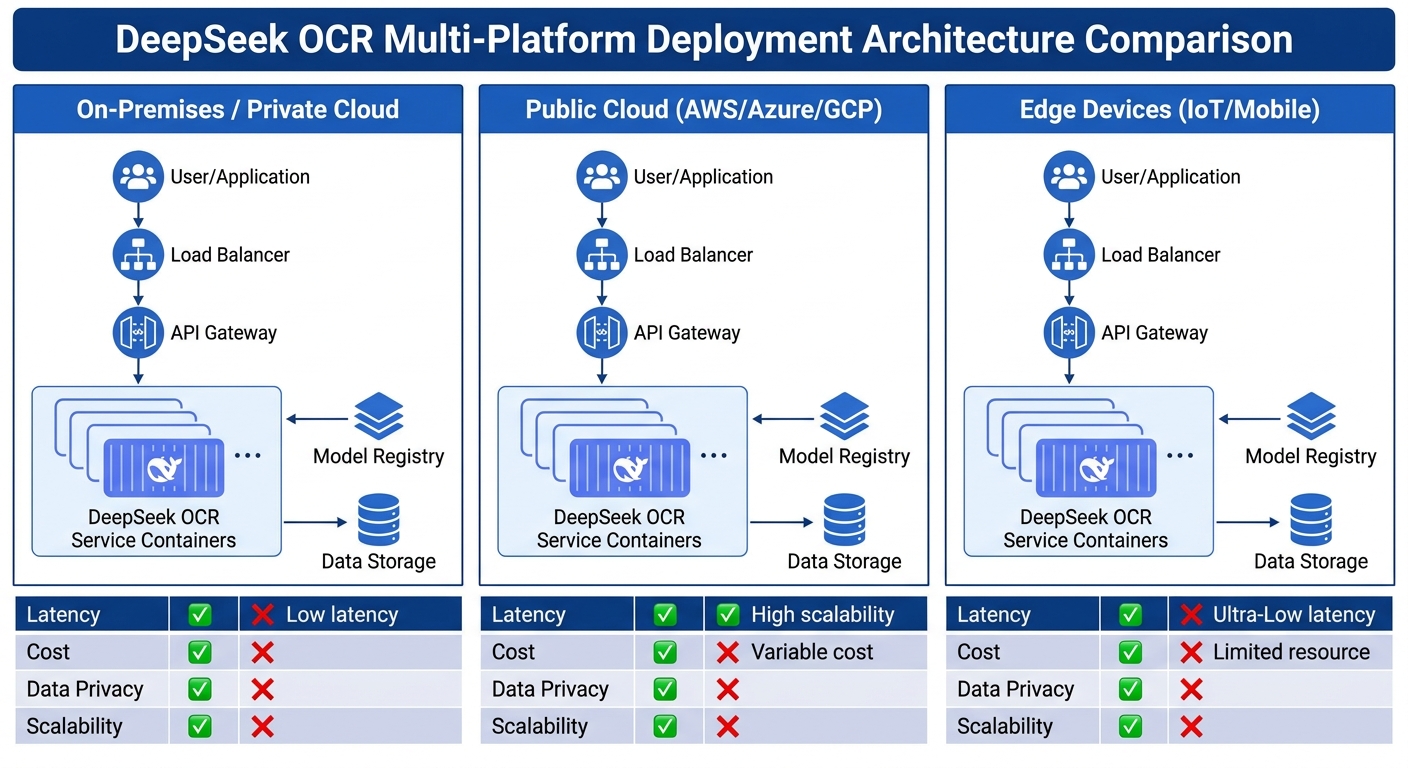1408x768 pixels.
Task: Click the red X in Edge Devices Data Privacy row
Action: pyautogui.click(x=1191, y=689)
